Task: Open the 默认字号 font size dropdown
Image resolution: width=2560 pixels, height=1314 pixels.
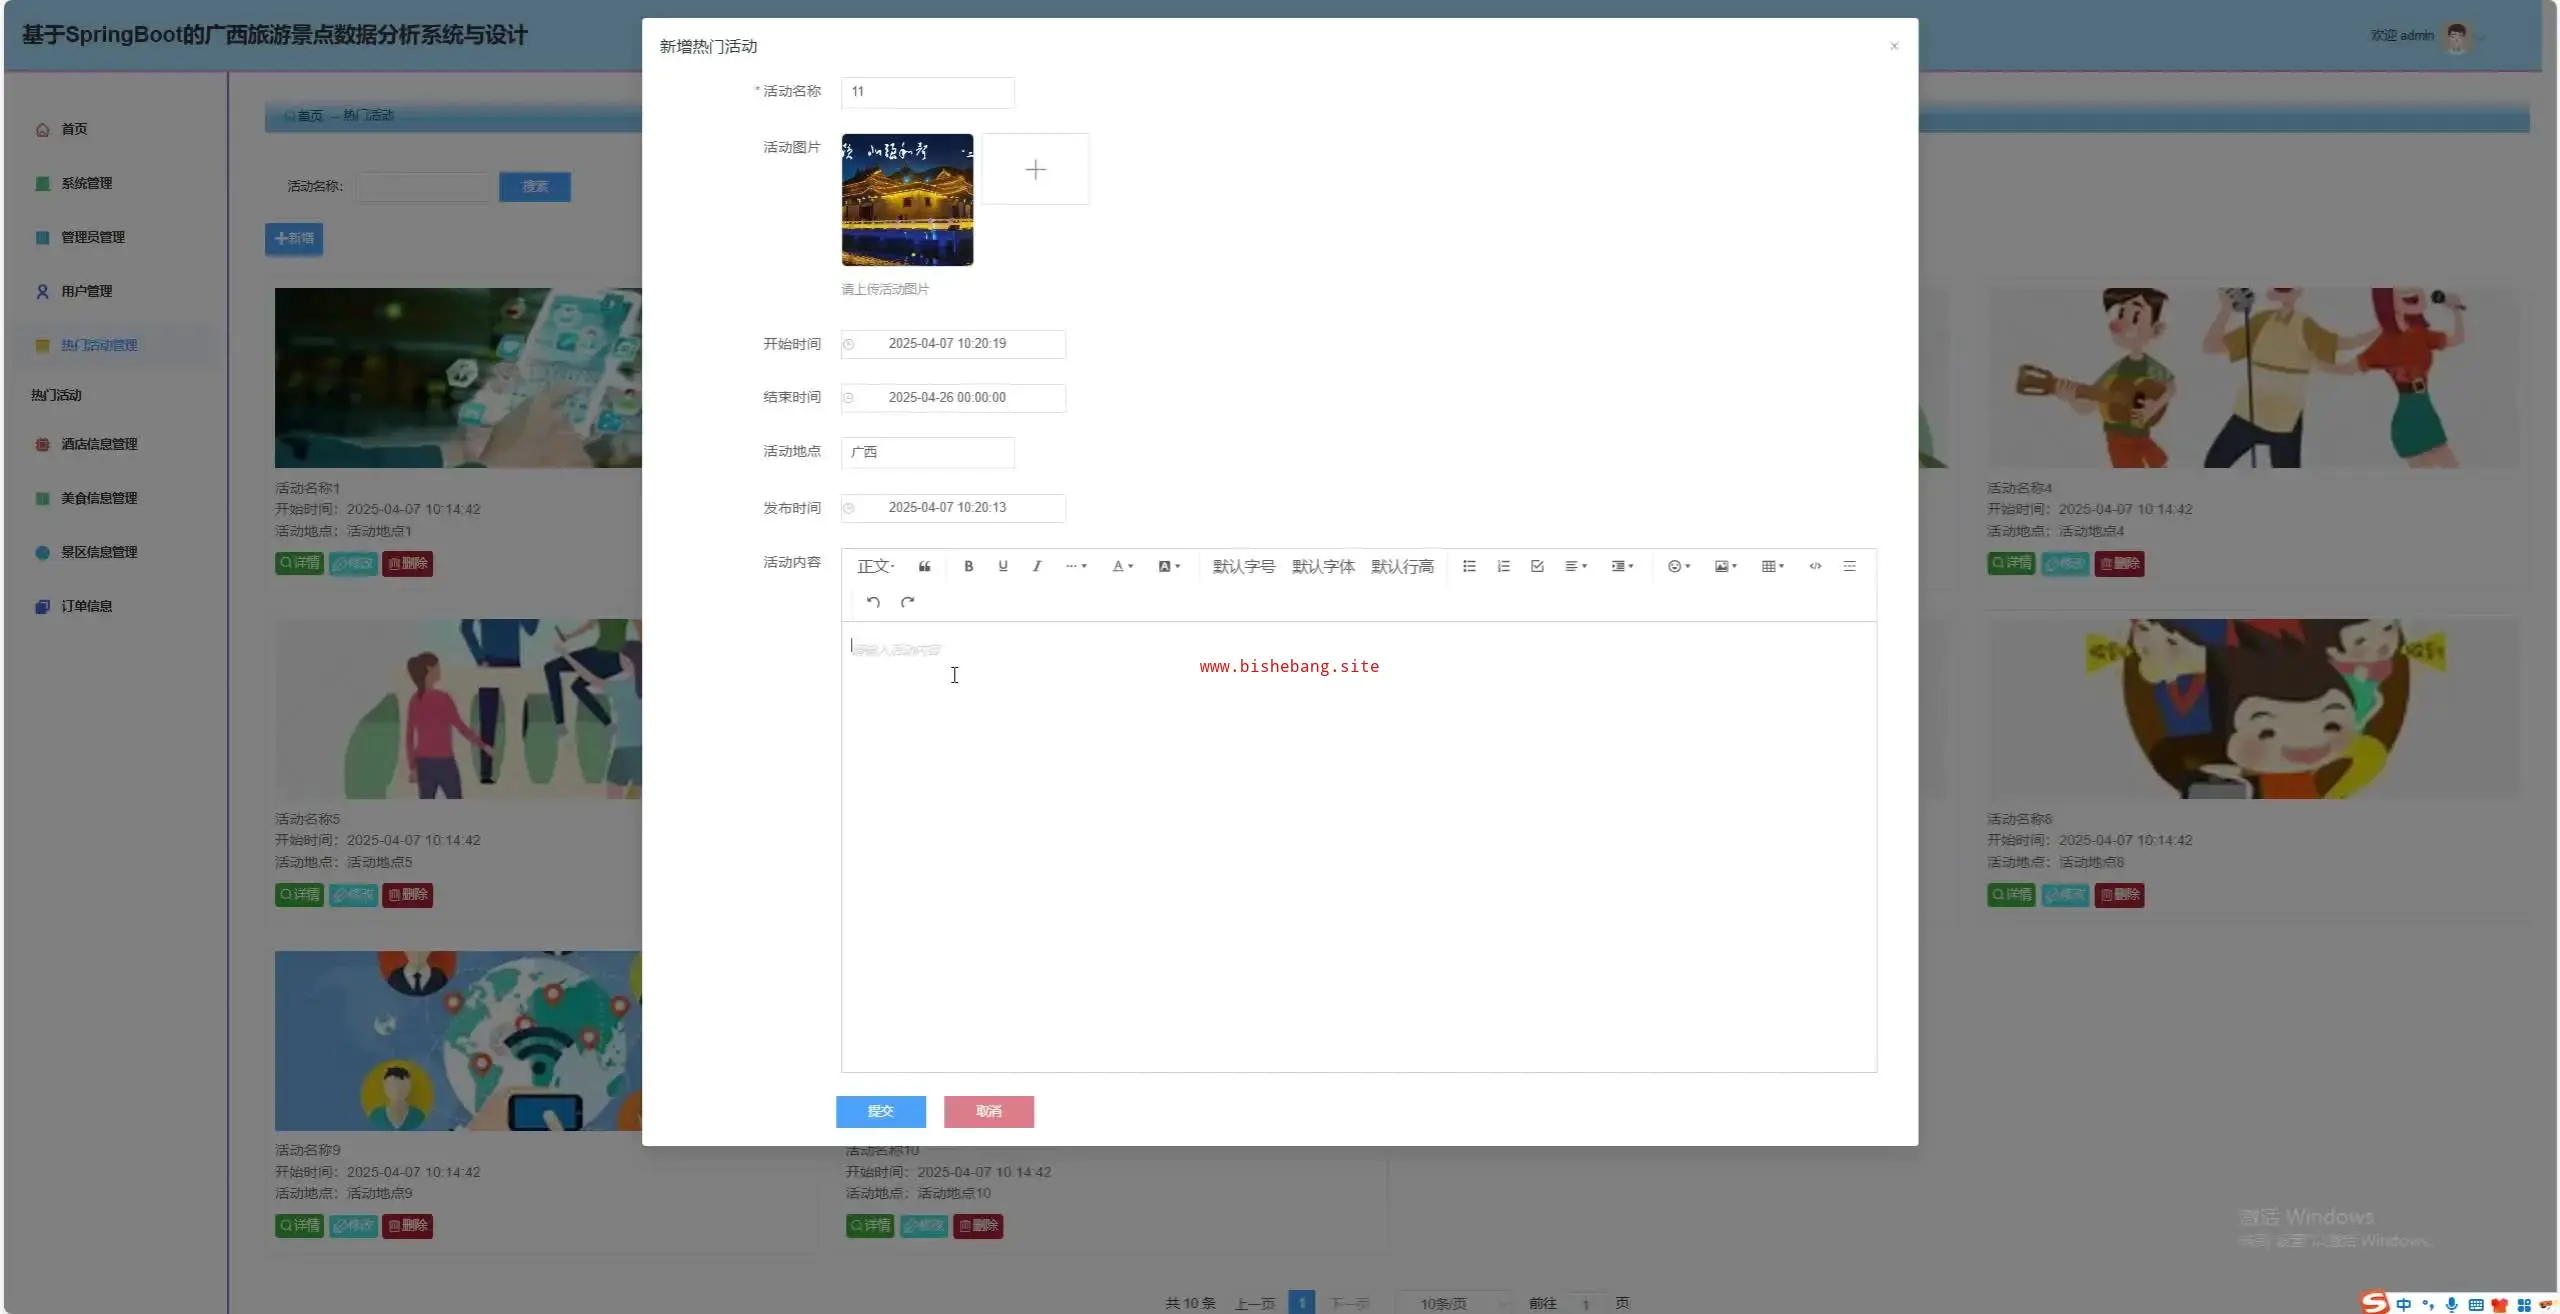Action: point(1243,566)
